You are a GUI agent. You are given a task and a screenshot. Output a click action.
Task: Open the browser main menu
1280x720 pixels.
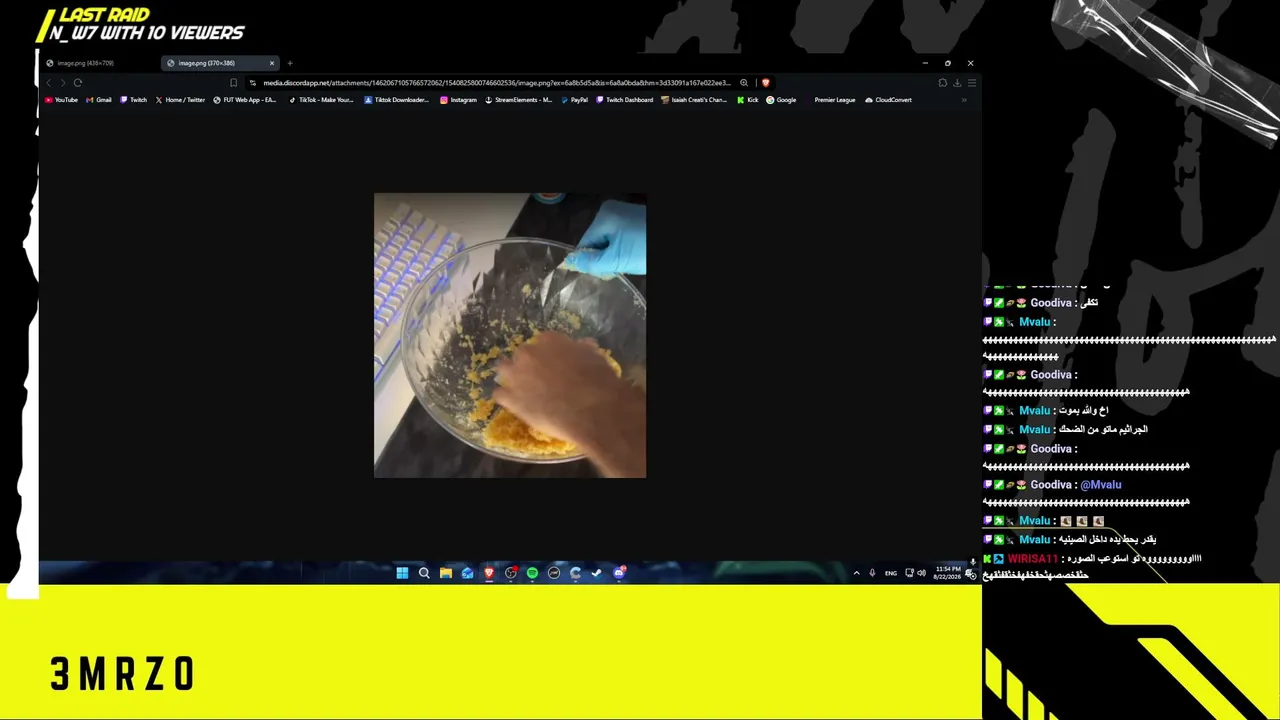(x=971, y=83)
